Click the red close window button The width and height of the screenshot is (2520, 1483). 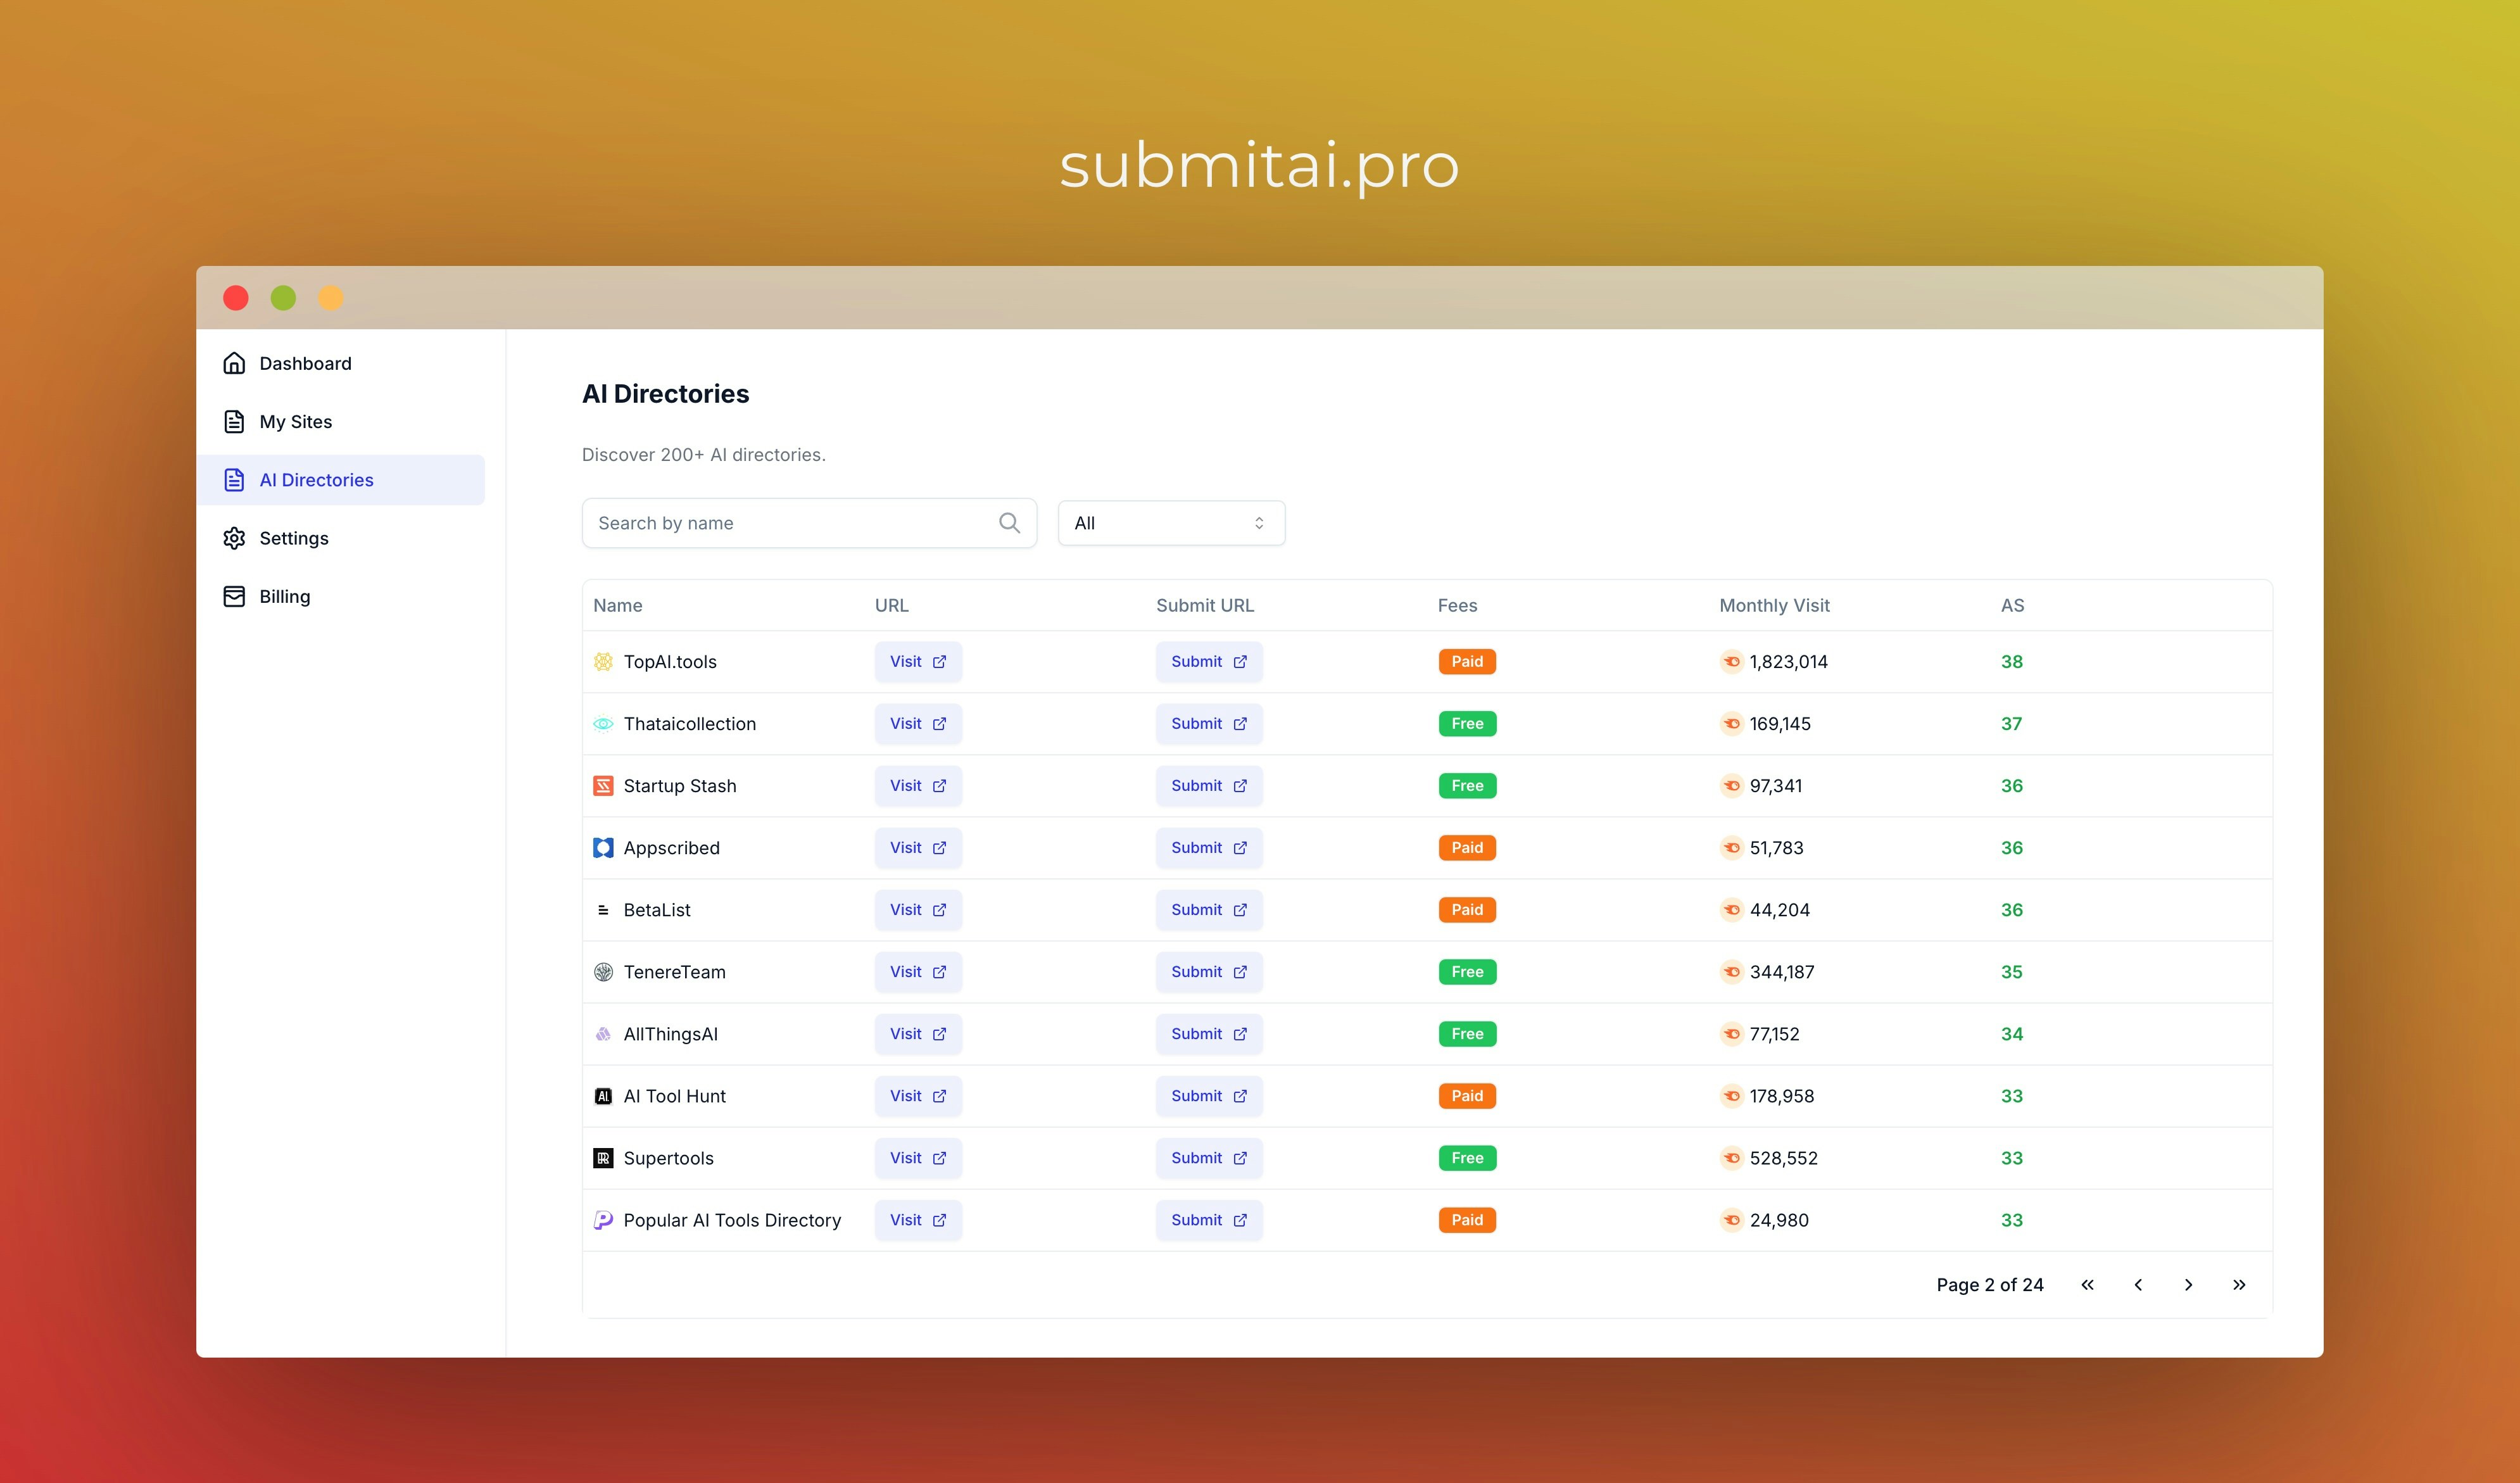[236, 298]
